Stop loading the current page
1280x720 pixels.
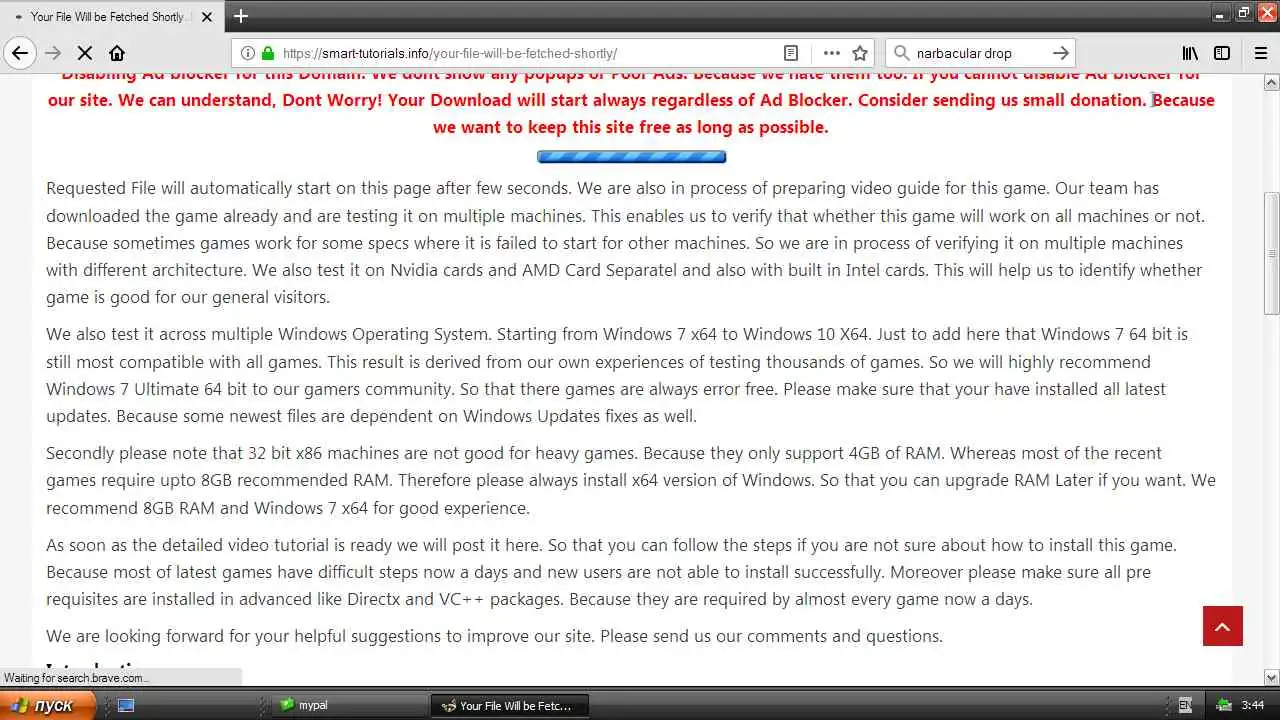[x=85, y=53]
